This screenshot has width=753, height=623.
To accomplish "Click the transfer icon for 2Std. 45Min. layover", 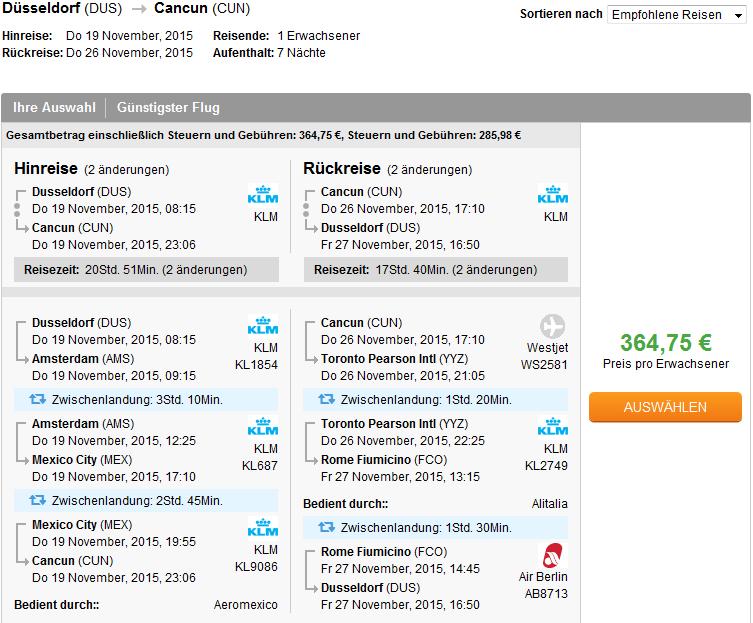I will point(37,500).
